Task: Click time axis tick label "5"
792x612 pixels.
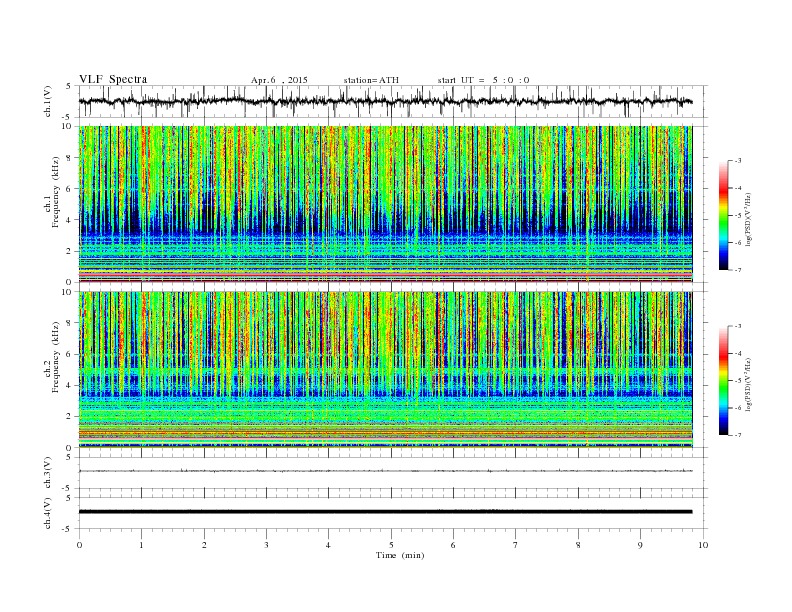Action: [391, 545]
